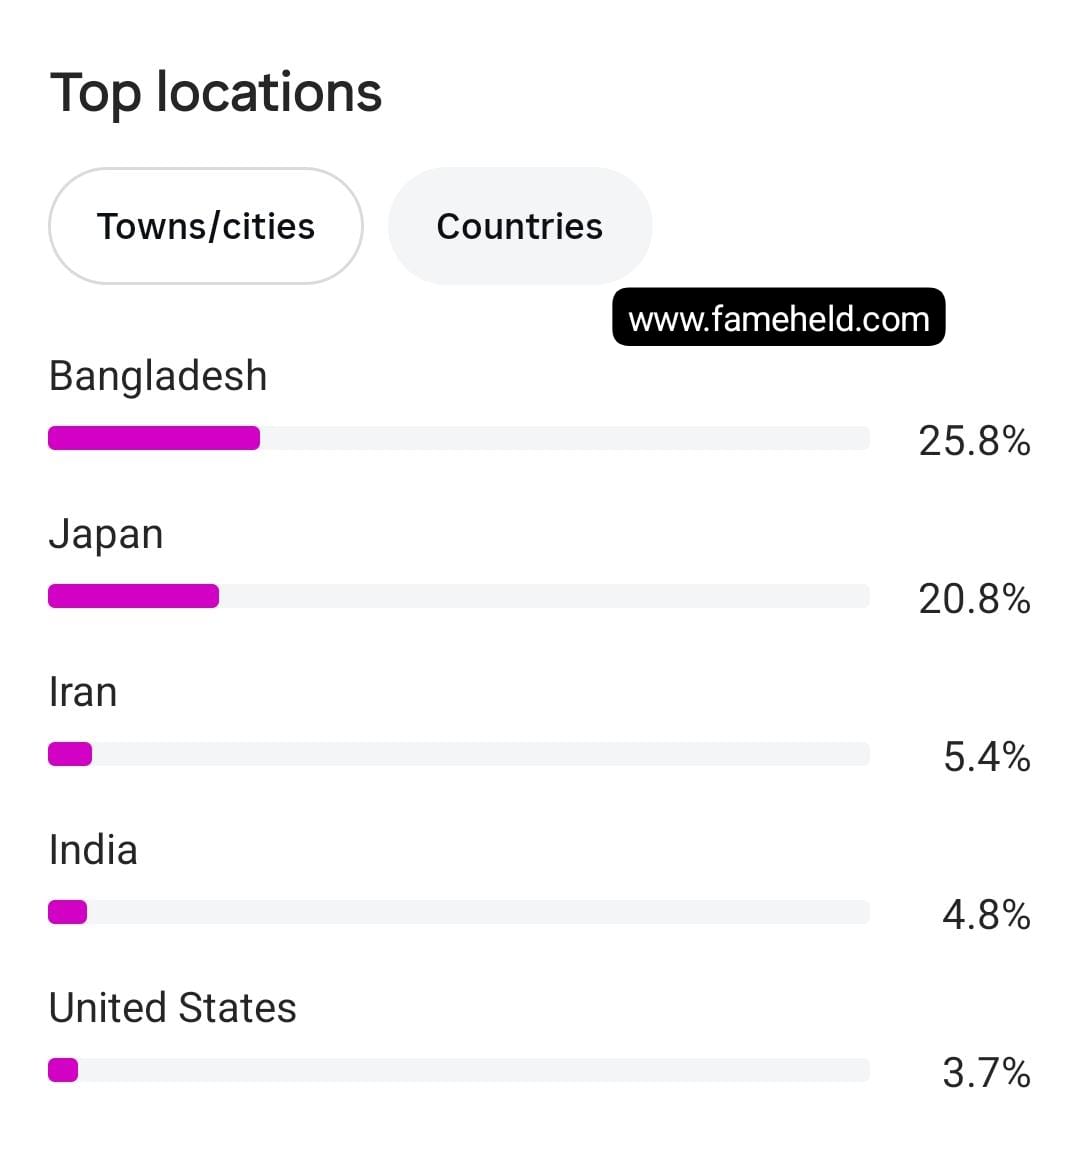Select the Countries tab
The width and height of the screenshot is (1080, 1166).
[x=520, y=226]
